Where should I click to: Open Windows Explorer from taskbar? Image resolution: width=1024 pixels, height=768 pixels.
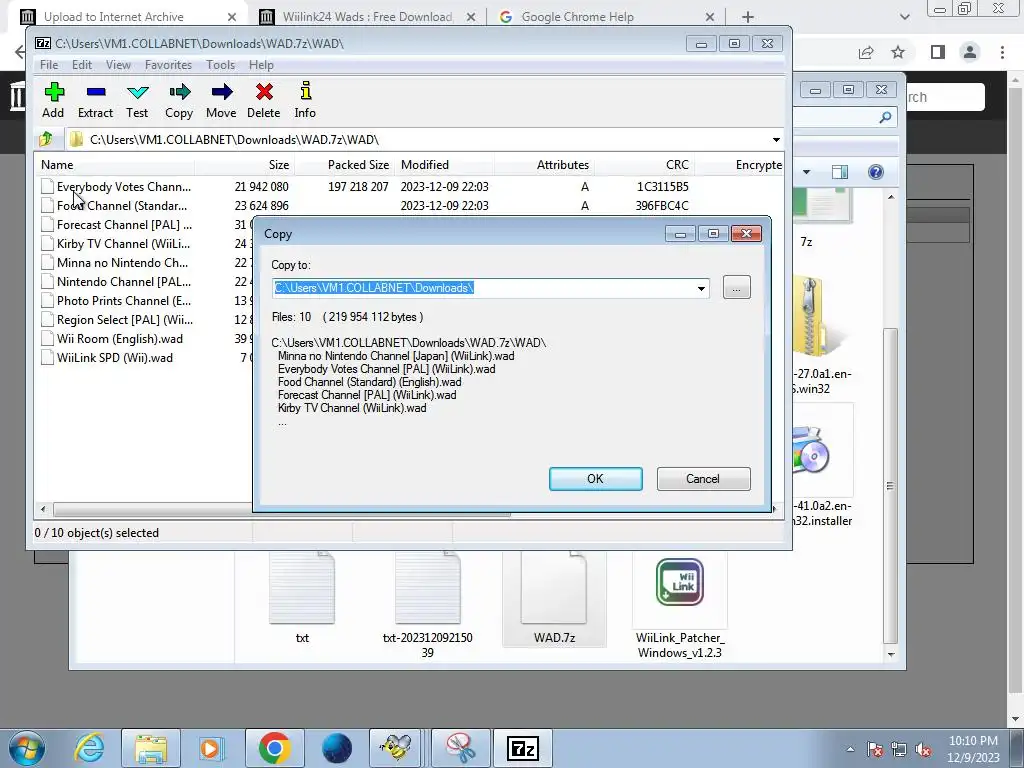click(152, 748)
